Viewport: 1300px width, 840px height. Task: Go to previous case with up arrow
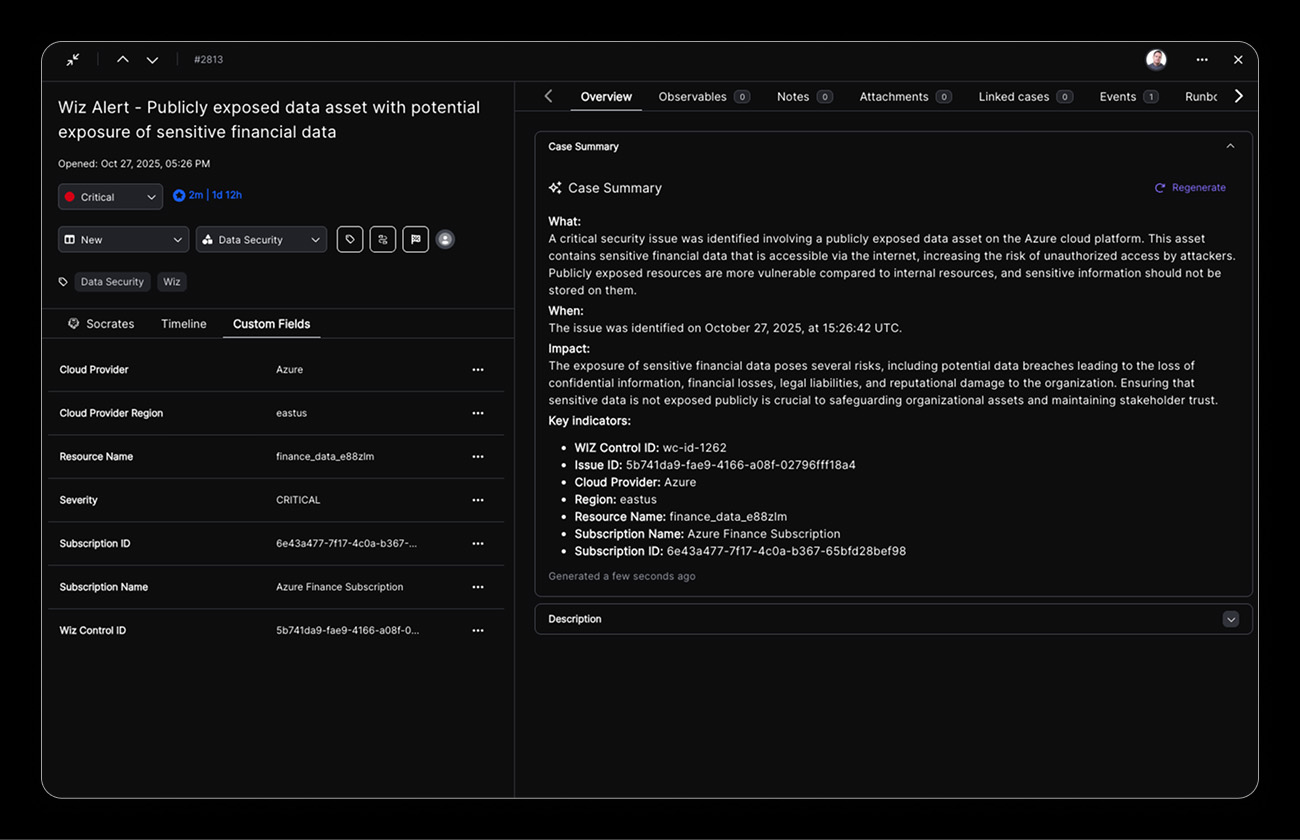[123, 60]
